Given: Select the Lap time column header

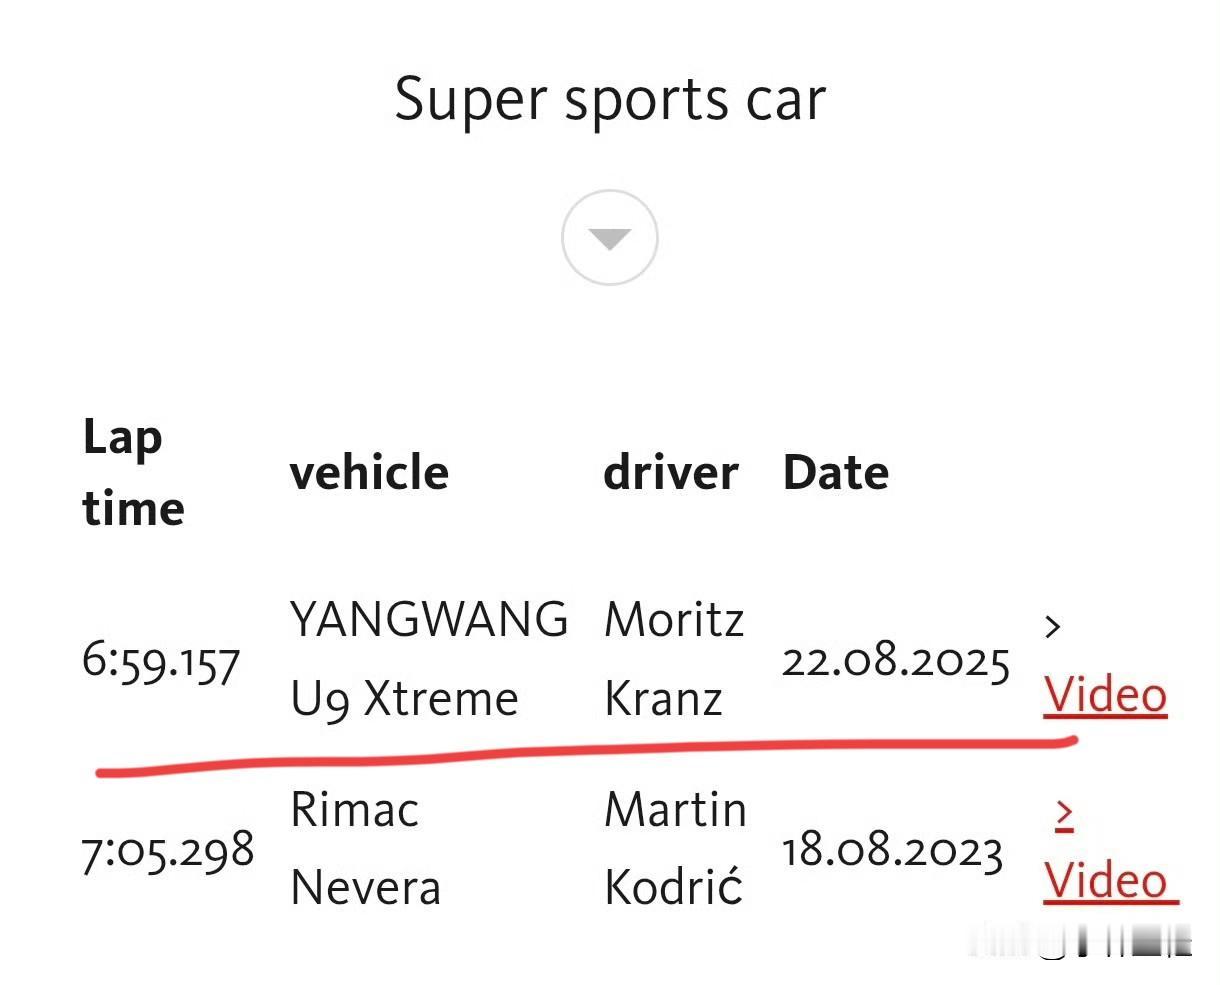Looking at the screenshot, I should click(x=133, y=472).
